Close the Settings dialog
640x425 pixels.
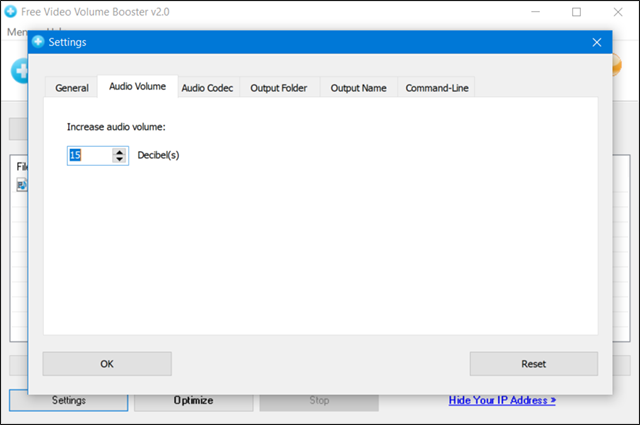pos(597,42)
